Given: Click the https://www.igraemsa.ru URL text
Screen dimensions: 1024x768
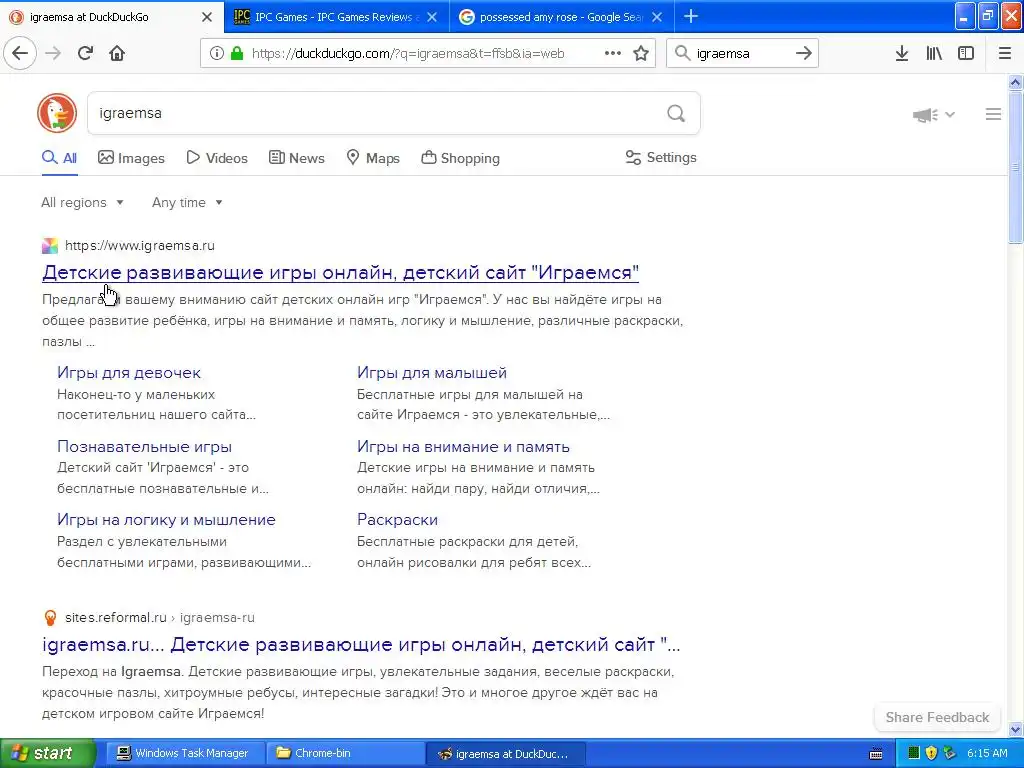Looking at the screenshot, I should tap(140, 246).
